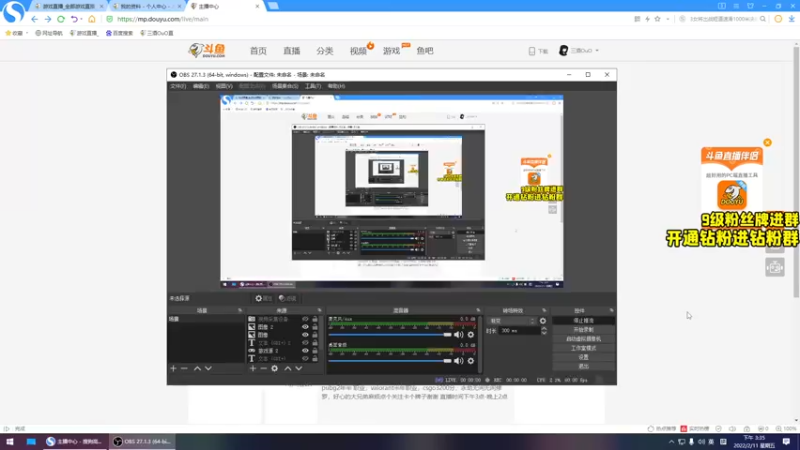Image resolution: width=800 pixels, height=450 pixels.
Task: Open the bookmarks 收藏 dropdown arrow
Action: (x=27, y=33)
